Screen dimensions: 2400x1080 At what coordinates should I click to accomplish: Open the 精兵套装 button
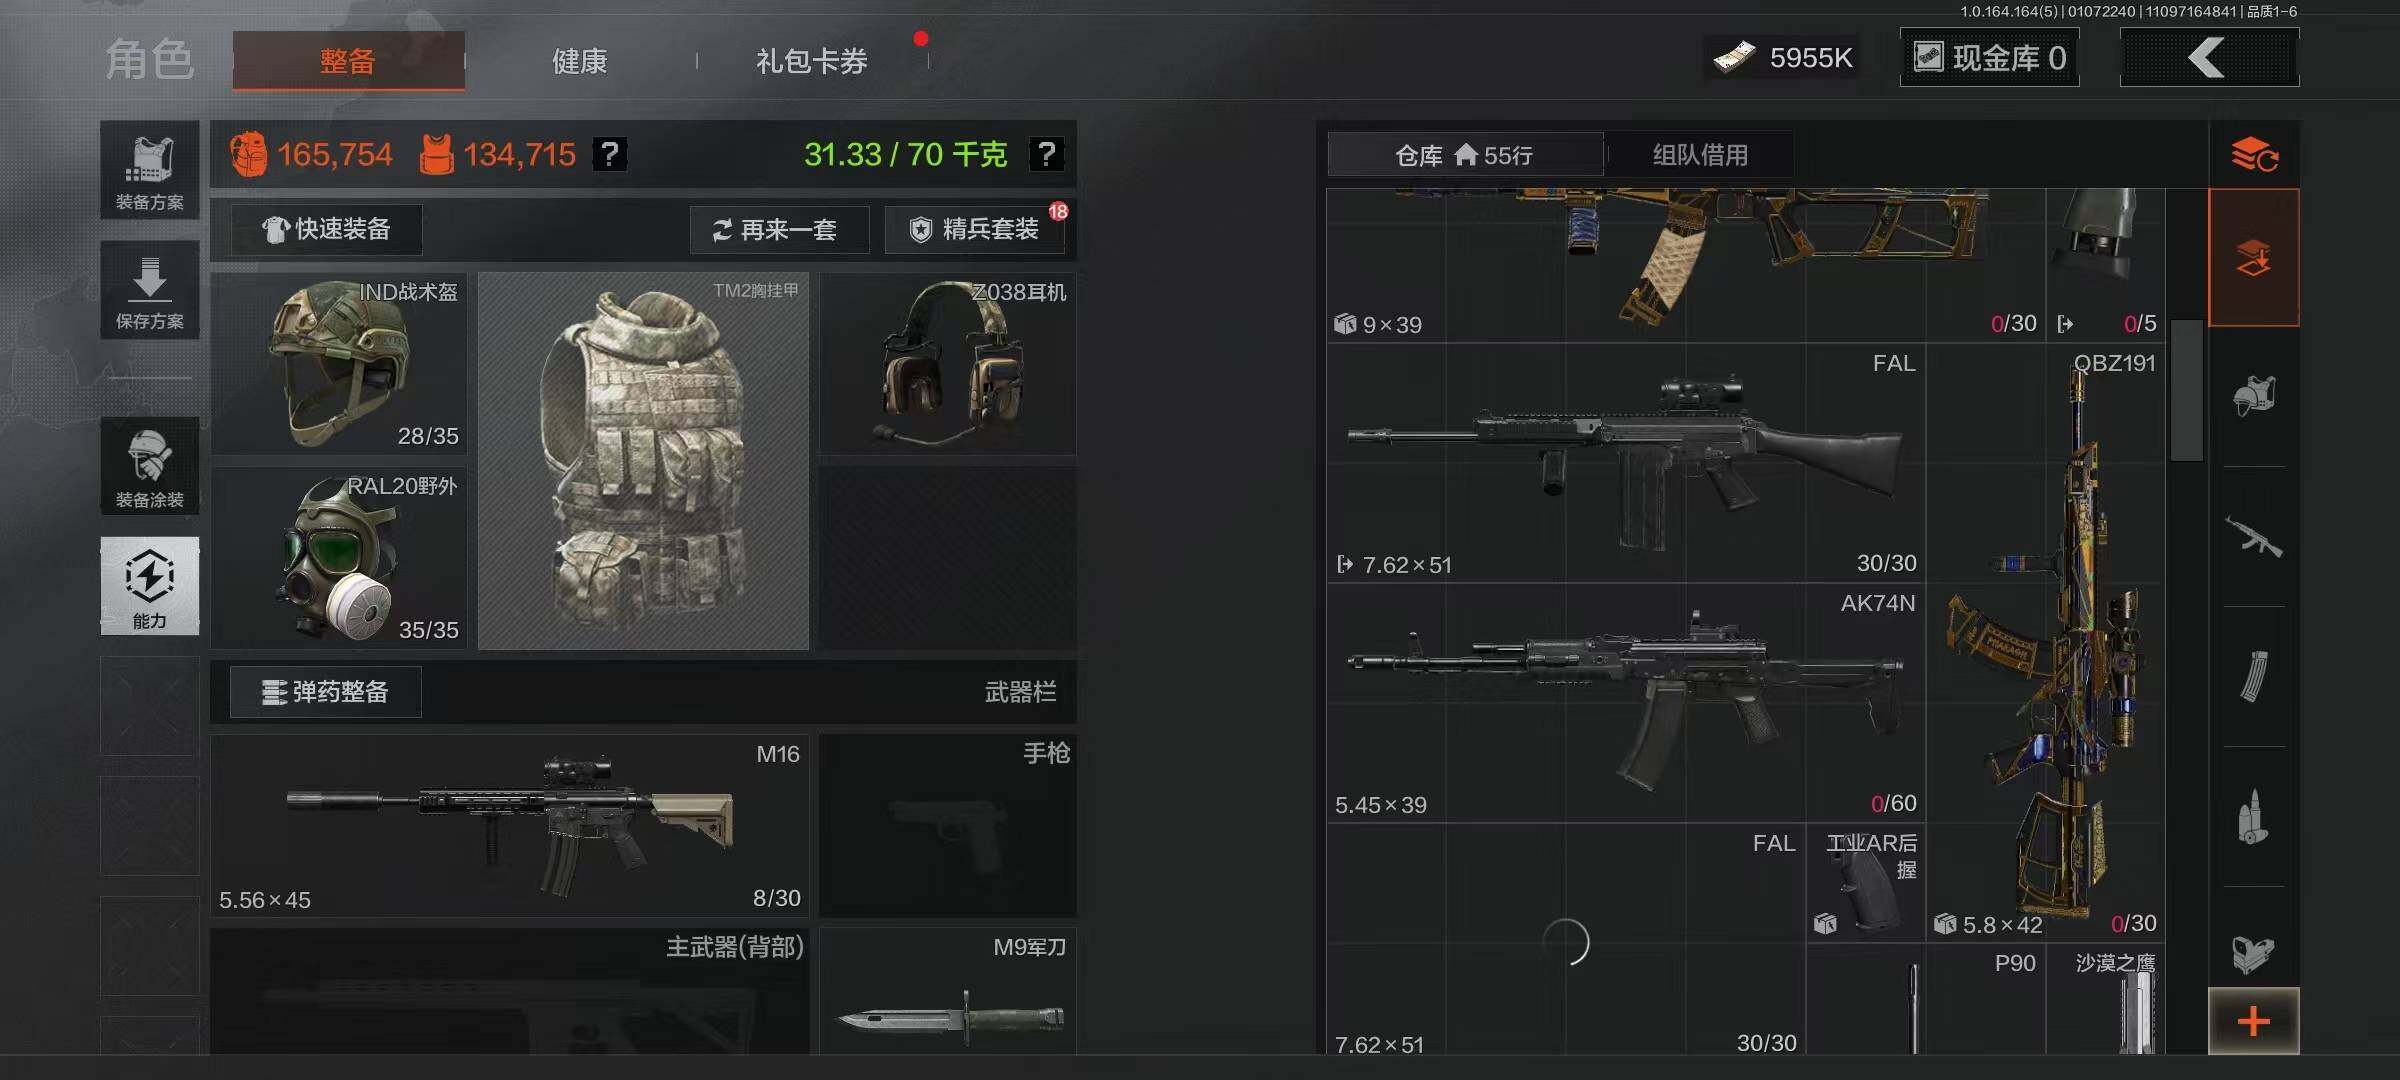pos(975,229)
